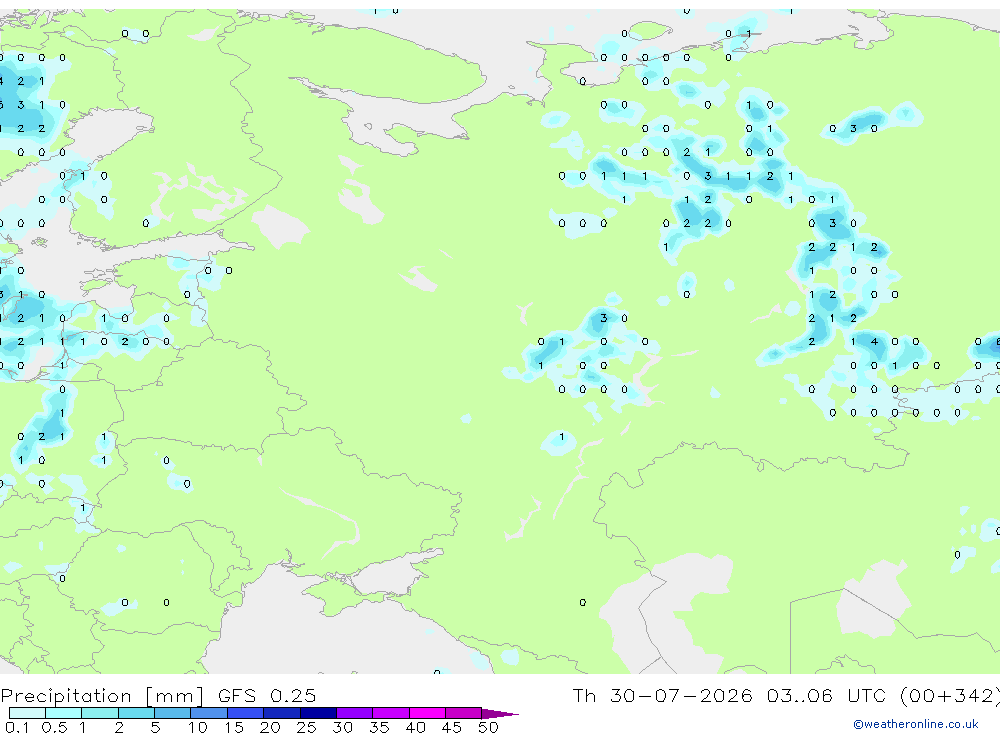
Task: Select the '50' legend scale label
Action: click(x=488, y=727)
